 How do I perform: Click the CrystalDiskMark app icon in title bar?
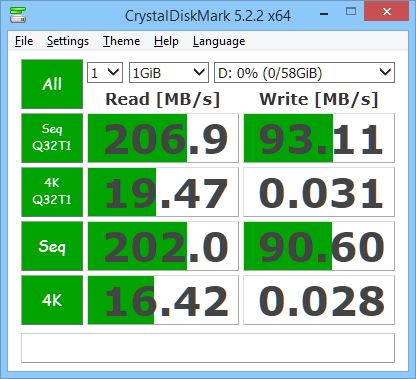[18, 14]
